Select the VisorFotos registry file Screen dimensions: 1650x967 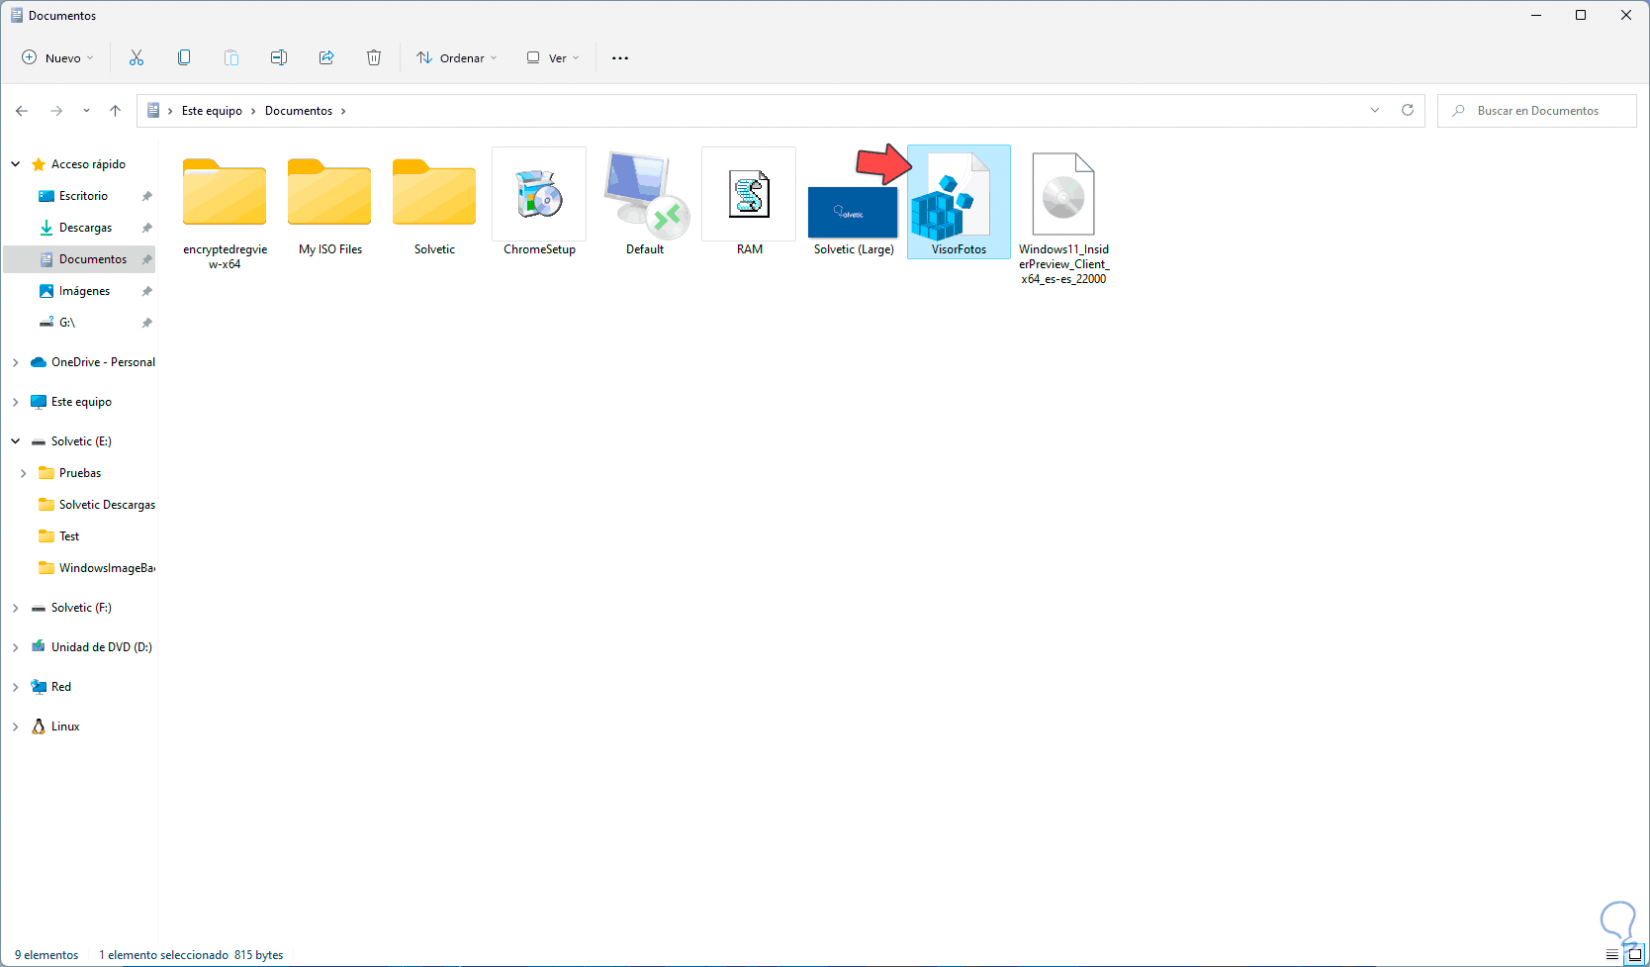(x=958, y=203)
